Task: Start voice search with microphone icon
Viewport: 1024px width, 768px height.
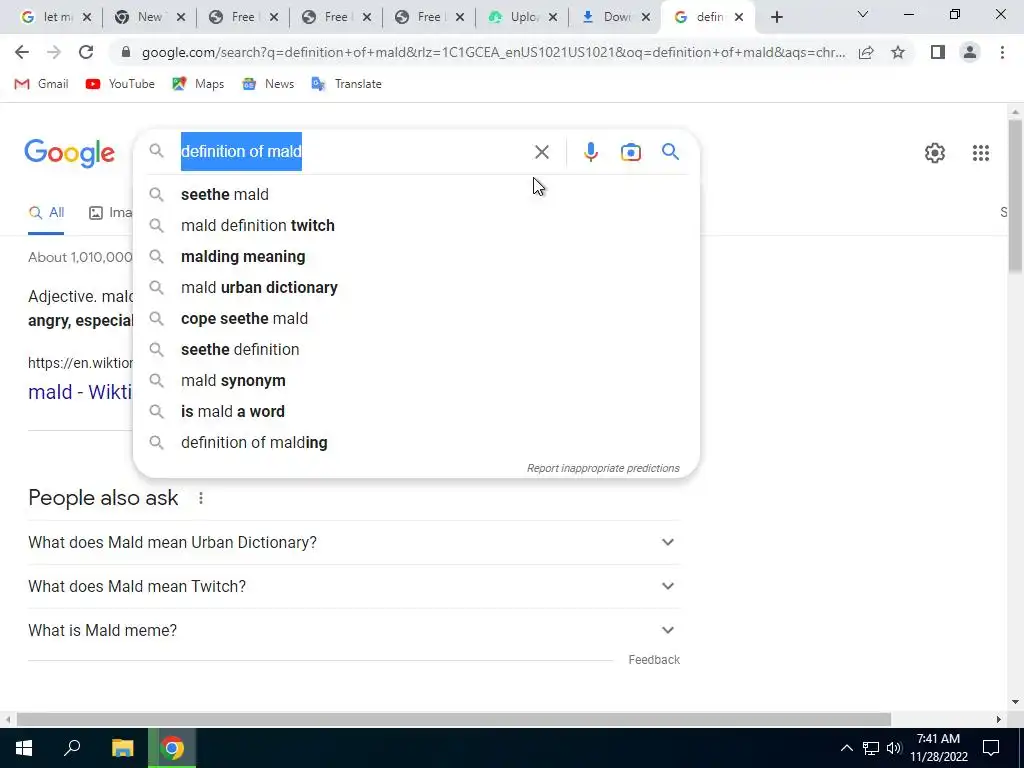Action: 590,152
